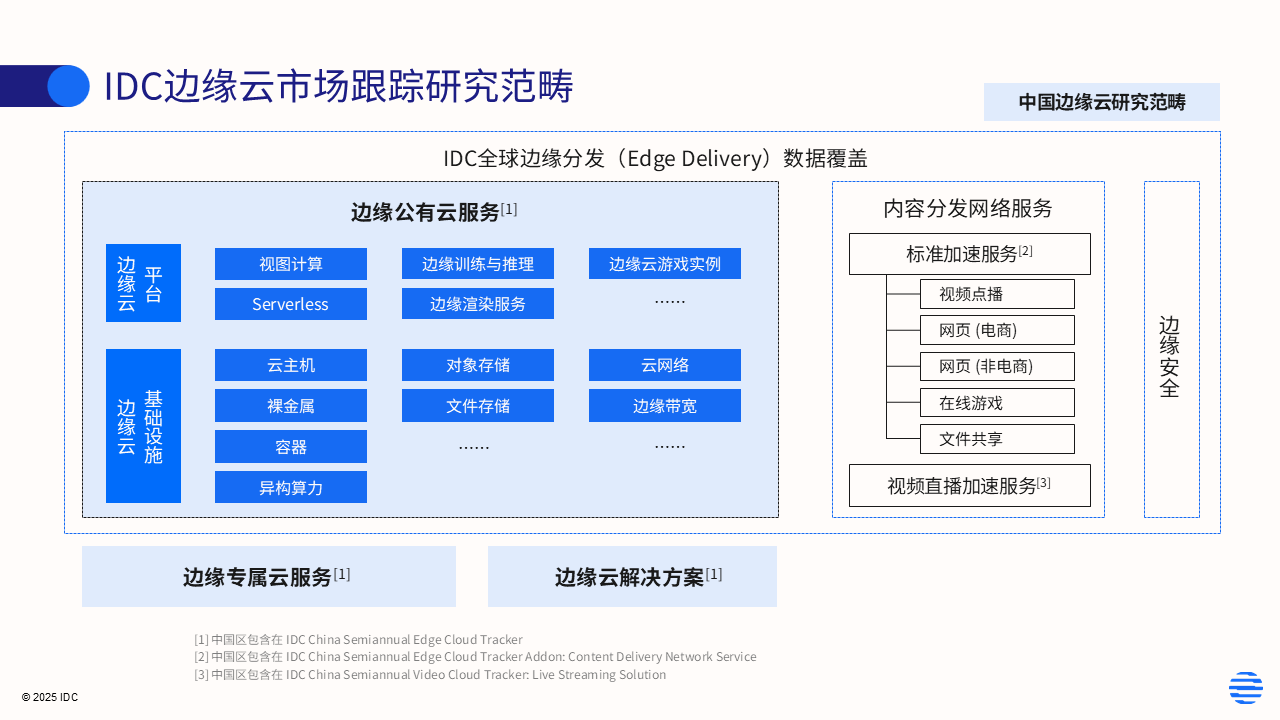Click the 边缘带宽 block
The width and height of the screenshot is (1280, 720).
point(665,406)
